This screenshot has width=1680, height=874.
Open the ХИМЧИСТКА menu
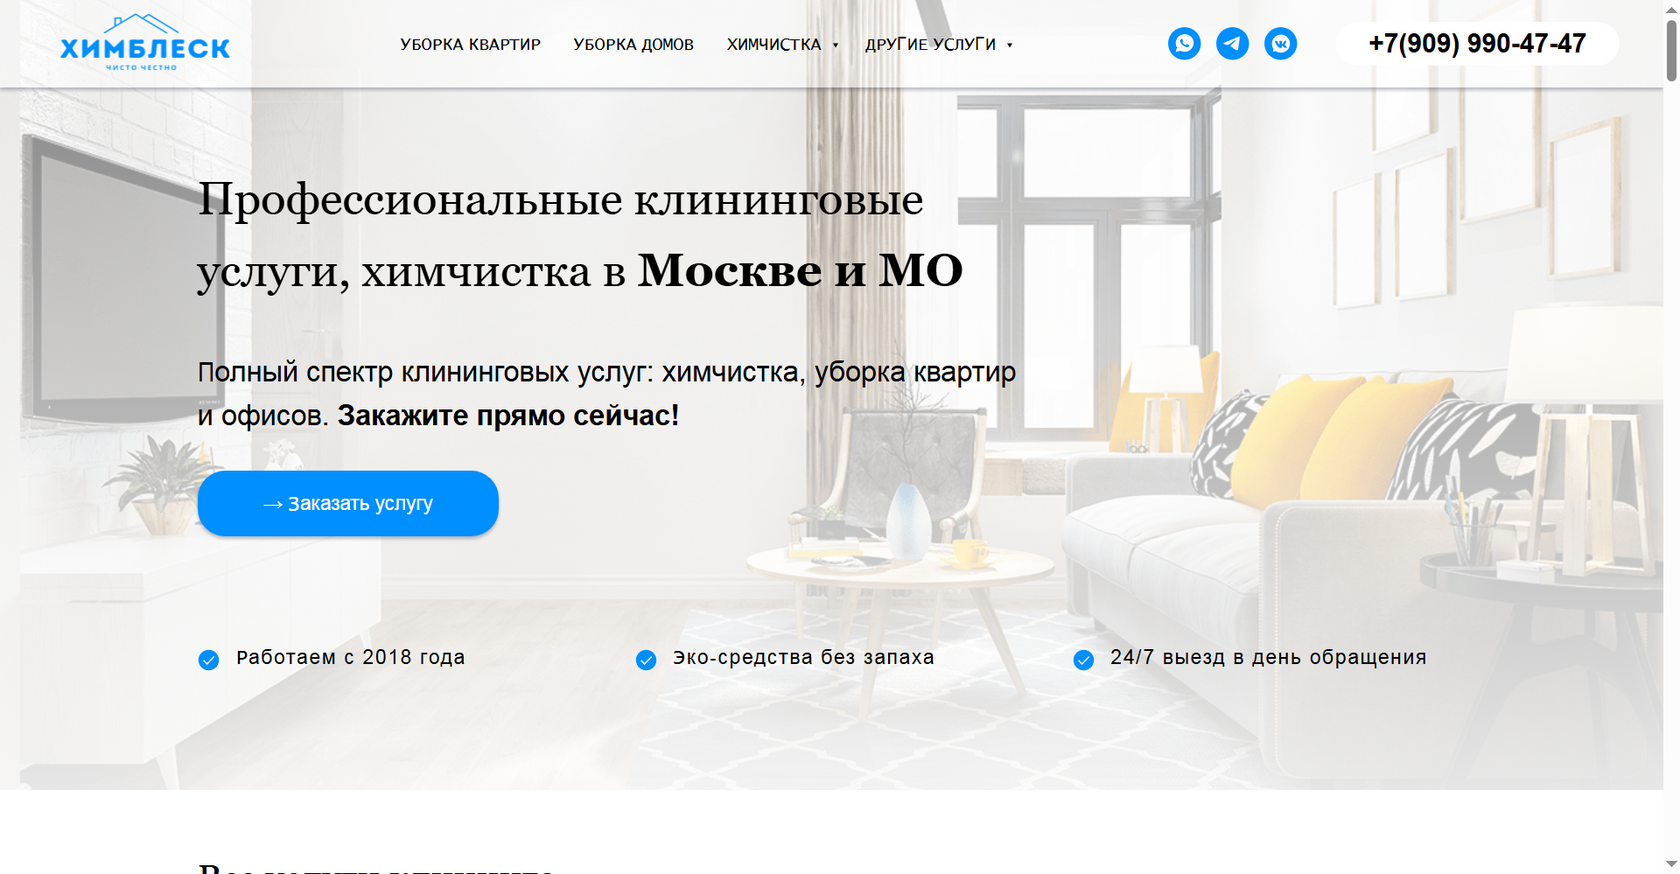(x=774, y=45)
